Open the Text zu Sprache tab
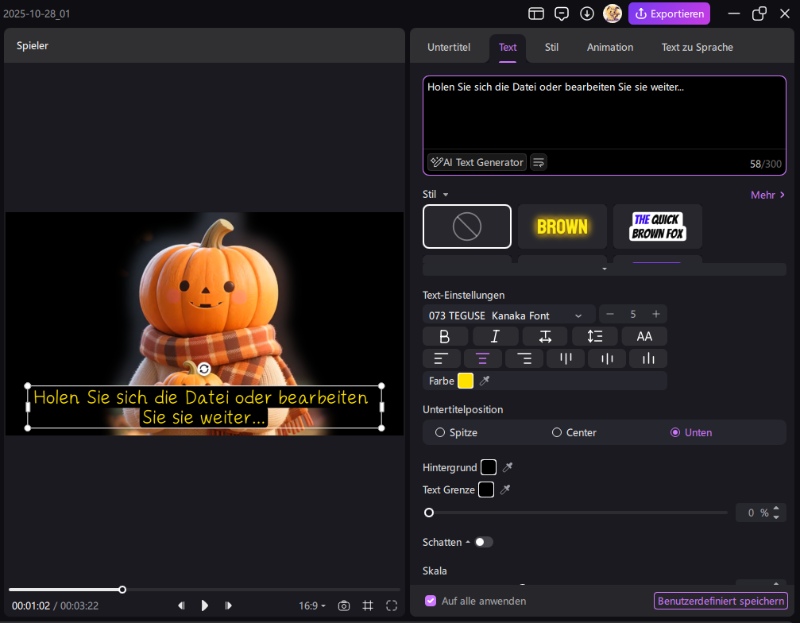Viewport: 800px width, 623px height. pos(696,47)
